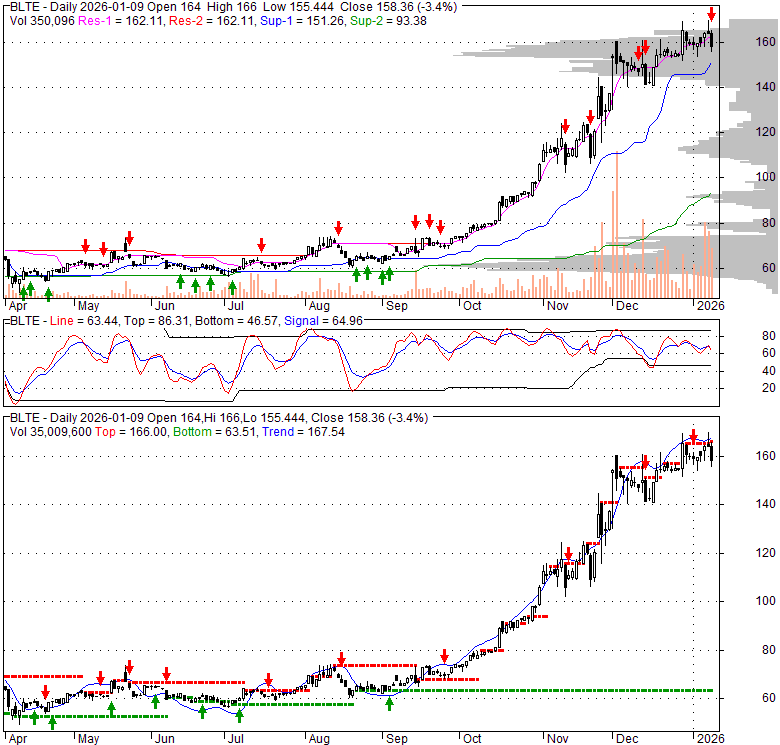The image size is (780, 745).
Task: Click the red sell arrow above January 2026 candles, top chart
Action: coord(712,14)
